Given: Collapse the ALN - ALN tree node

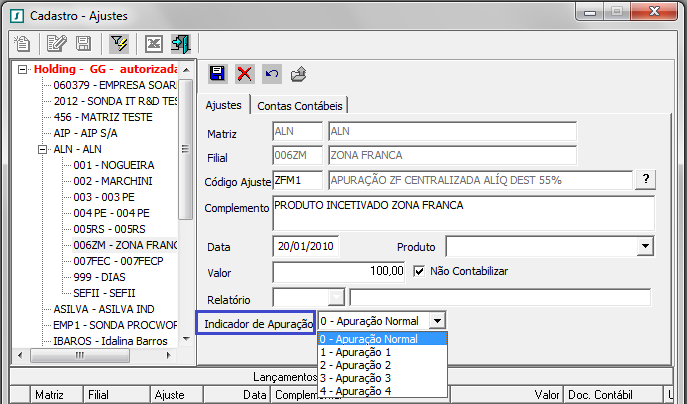Looking at the screenshot, I should click(41, 148).
